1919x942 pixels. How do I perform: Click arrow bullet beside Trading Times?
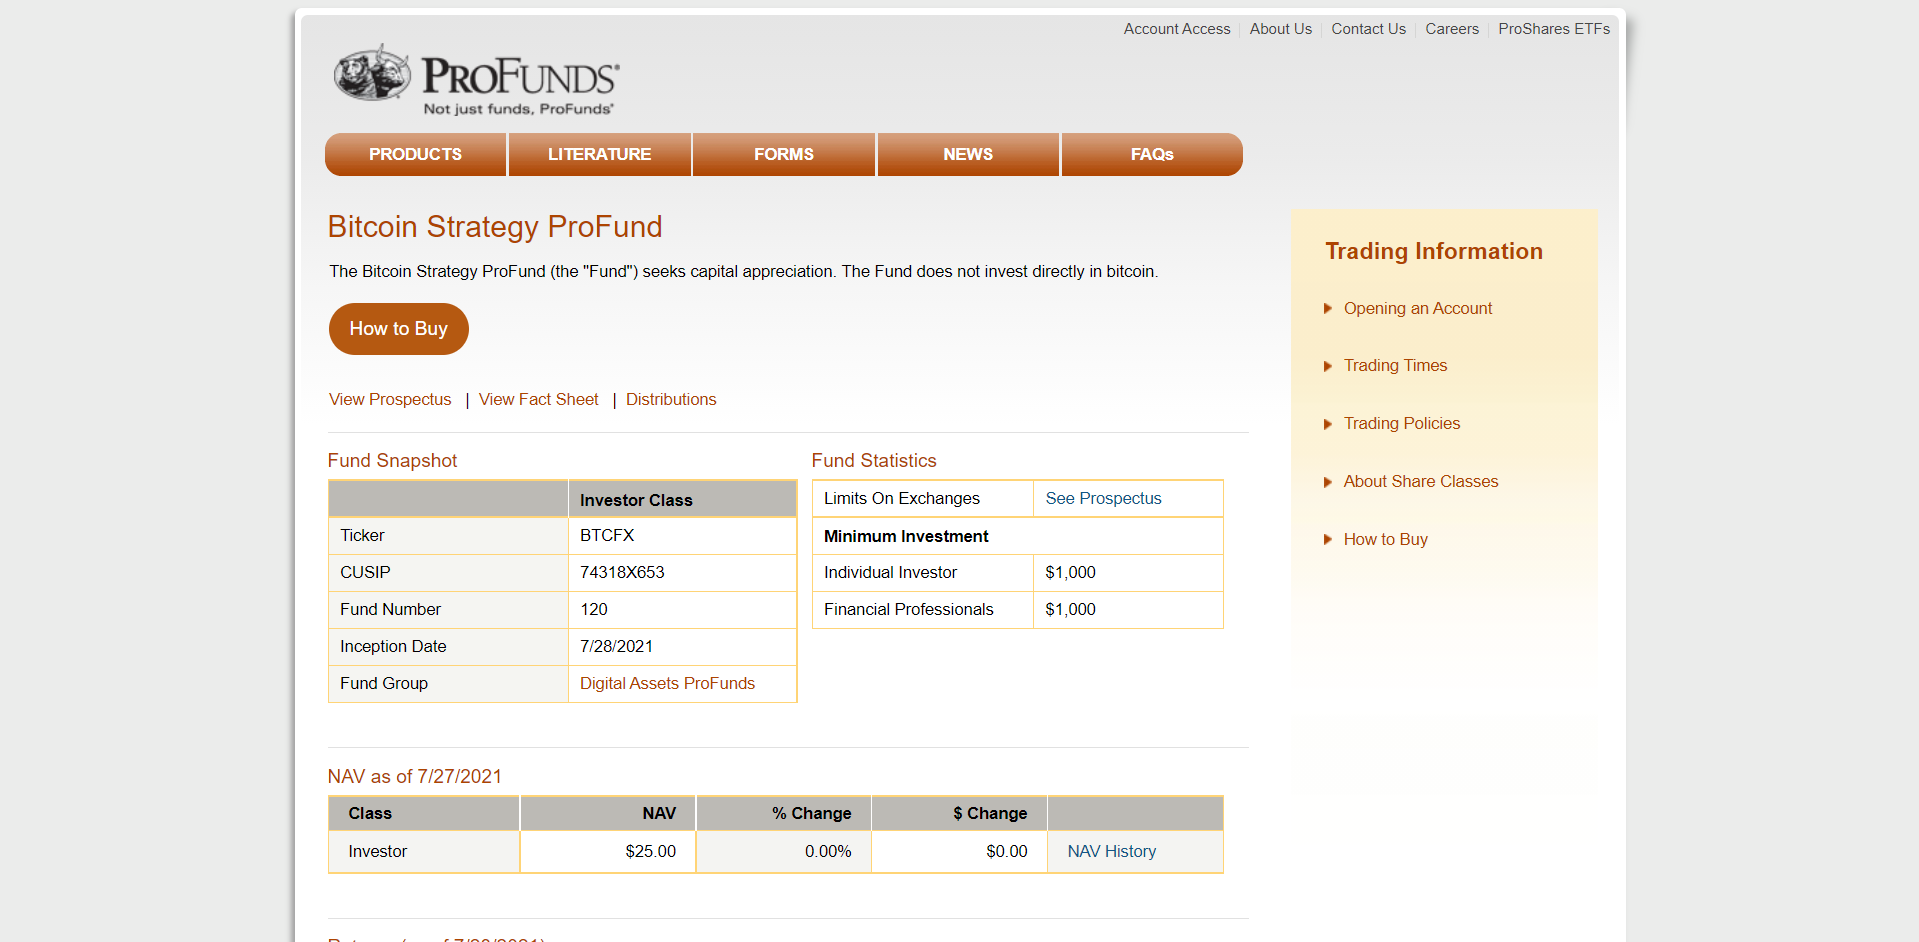[1328, 366]
